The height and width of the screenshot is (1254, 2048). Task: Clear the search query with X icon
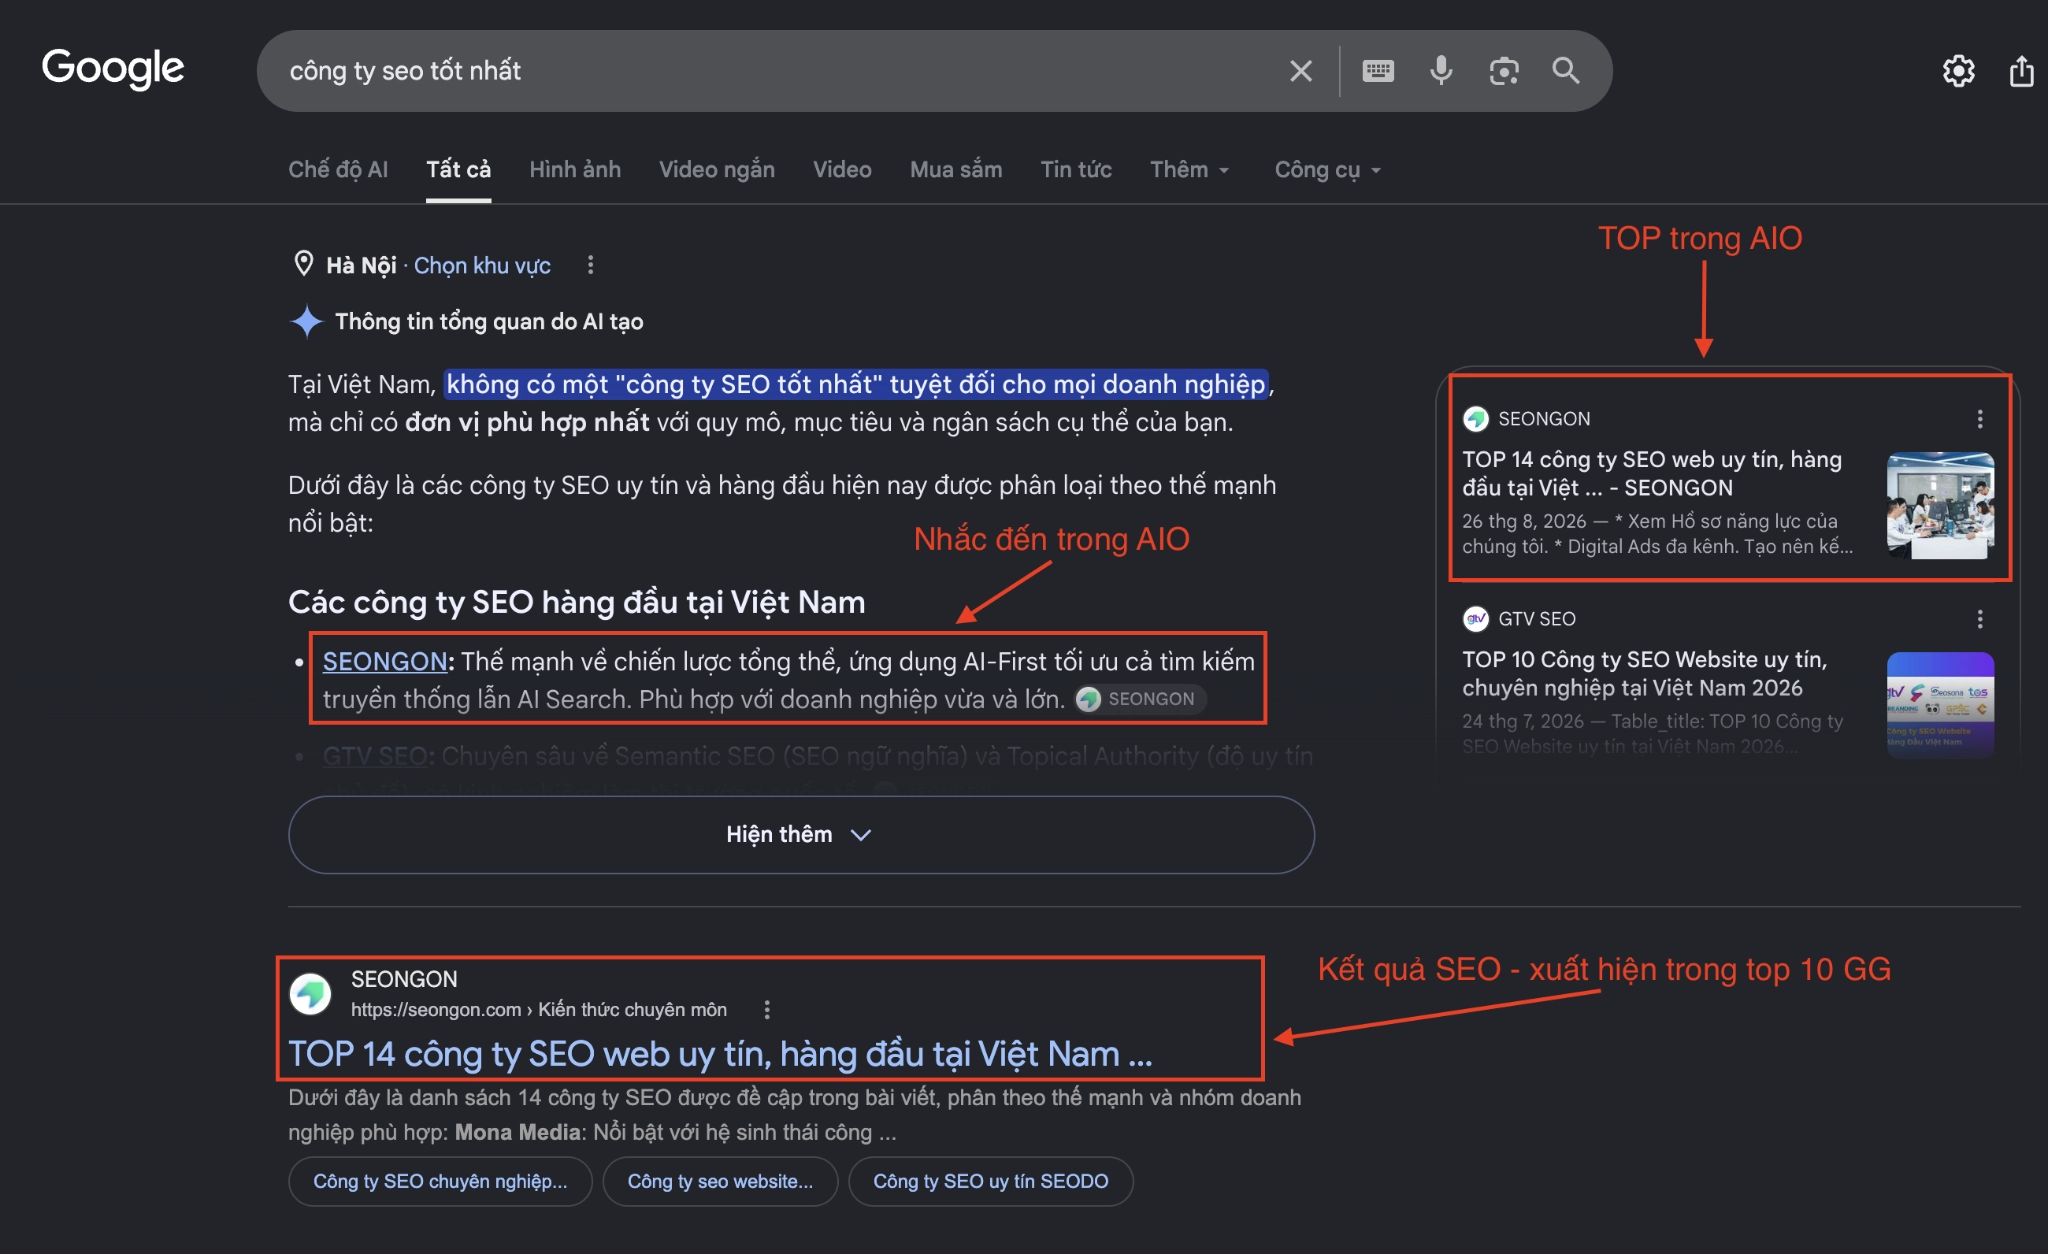point(1300,71)
